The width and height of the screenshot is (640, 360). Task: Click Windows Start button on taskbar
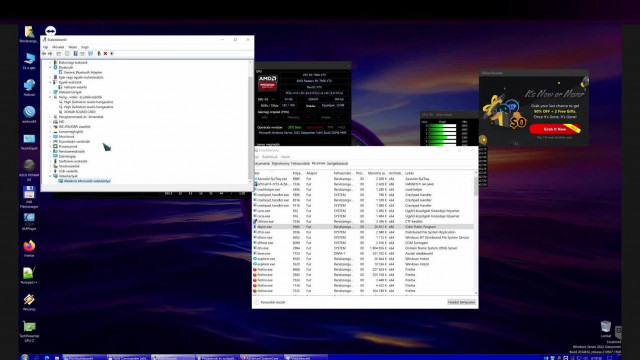pos(24,357)
